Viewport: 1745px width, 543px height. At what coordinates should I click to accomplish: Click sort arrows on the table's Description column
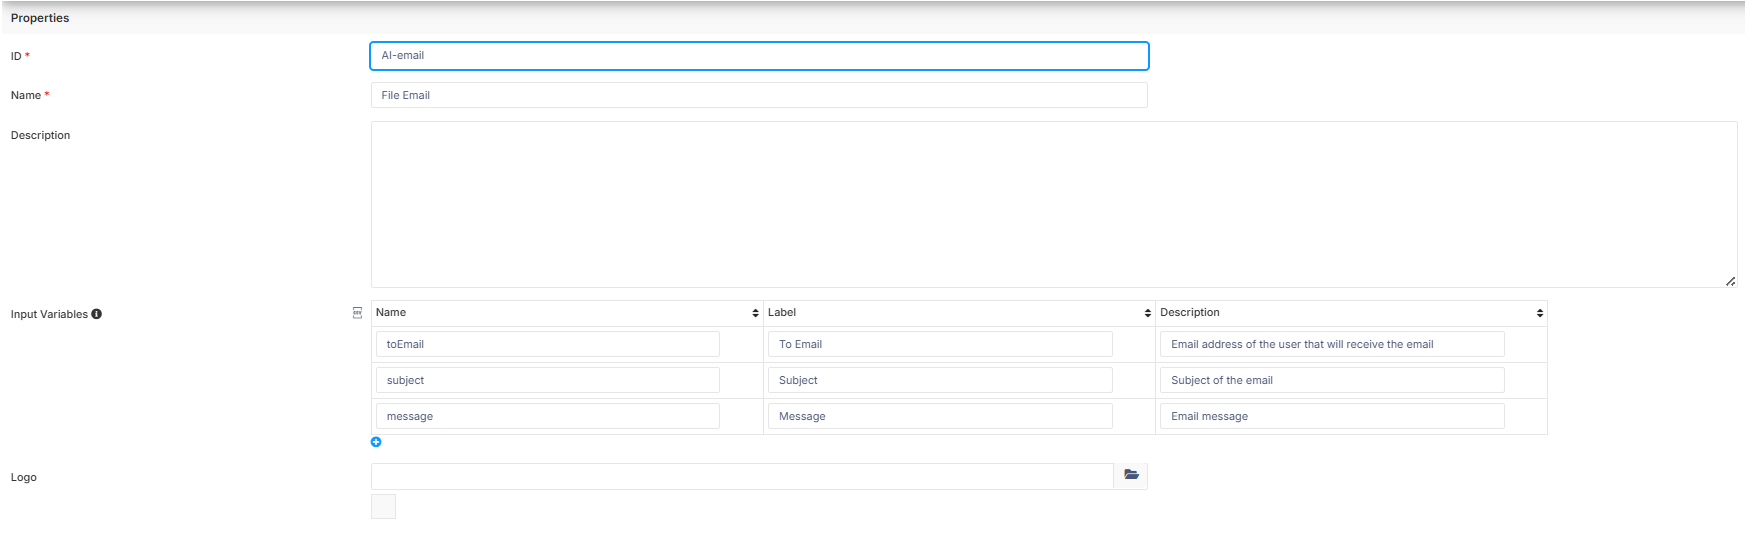[1539, 313]
